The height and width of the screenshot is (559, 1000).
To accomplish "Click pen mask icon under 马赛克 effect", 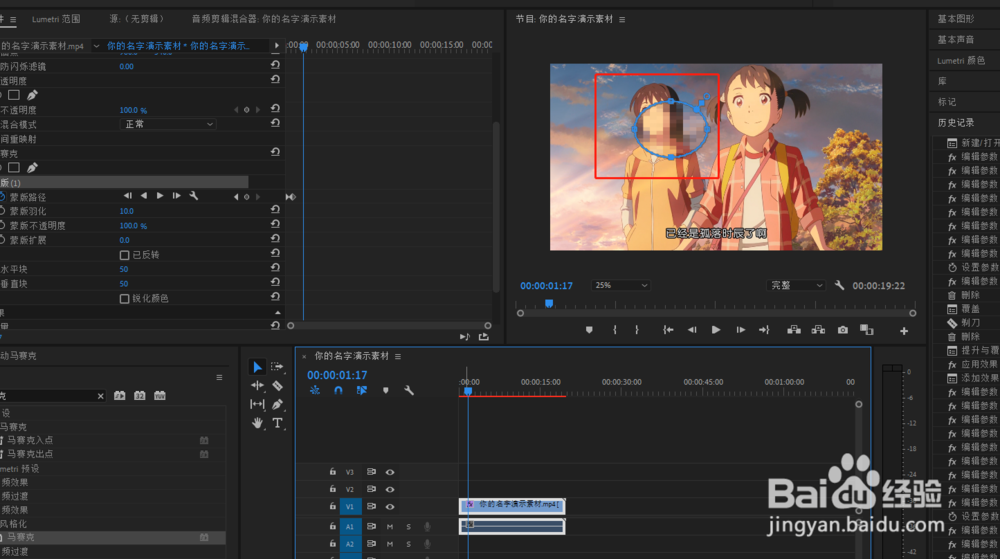I will (32, 168).
